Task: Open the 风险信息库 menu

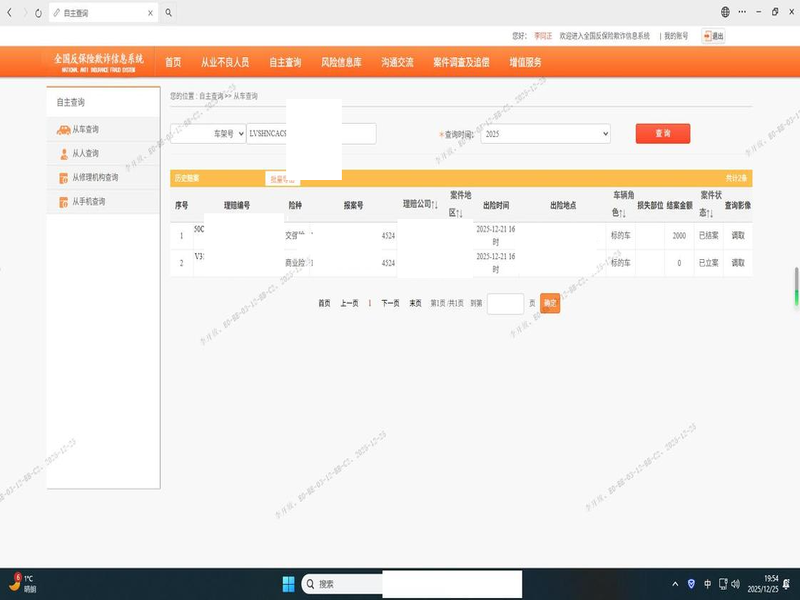Action: pos(341,62)
